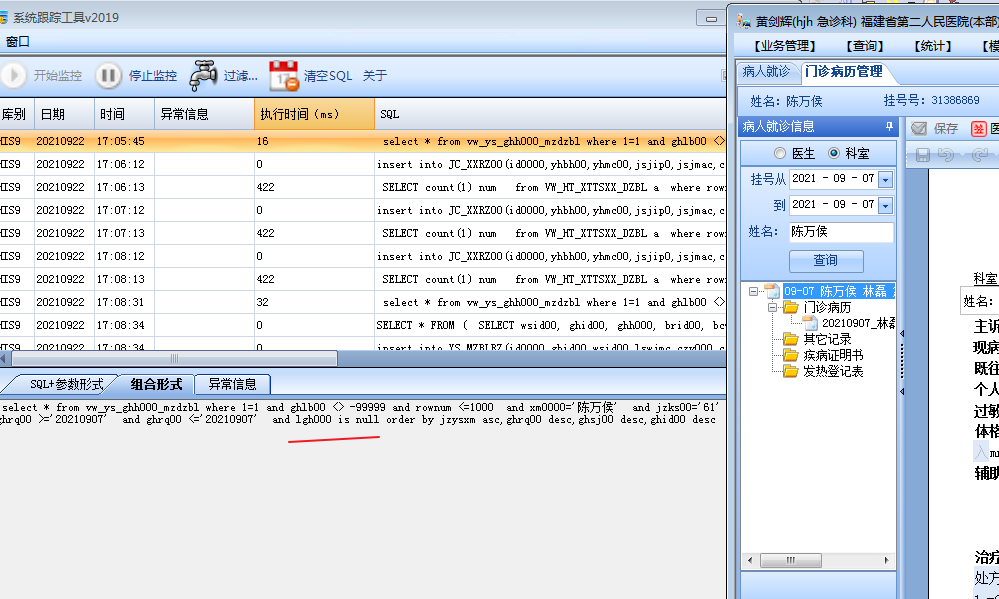Image resolution: width=999 pixels, height=599 pixels.
Task: Click the 到 date field
Action: pyautogui.click(x=841, y=205)
